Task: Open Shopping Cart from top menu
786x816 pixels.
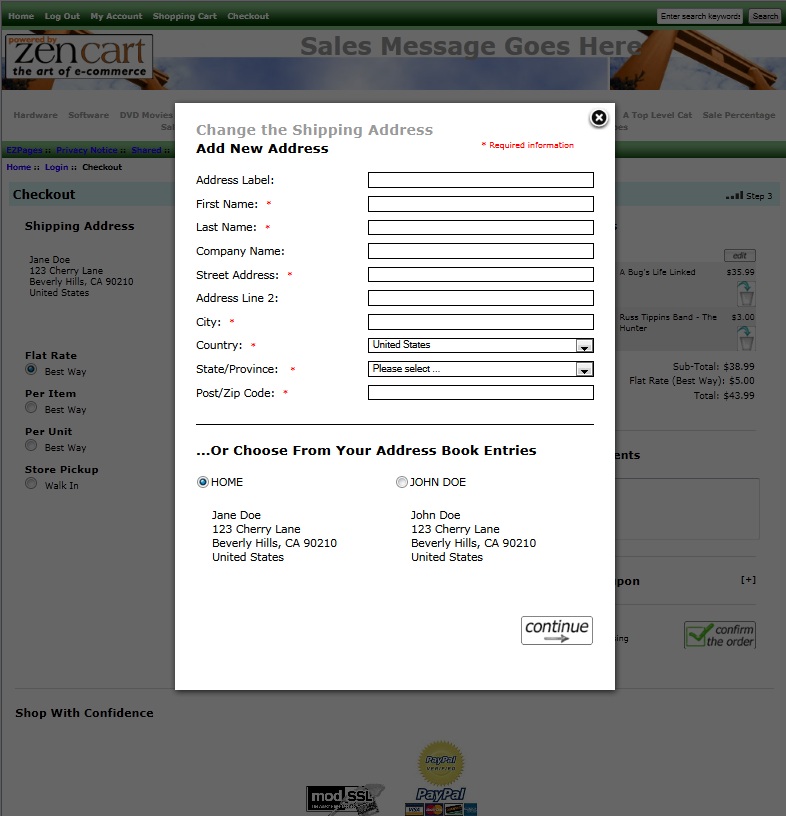Action: [184, 16]
